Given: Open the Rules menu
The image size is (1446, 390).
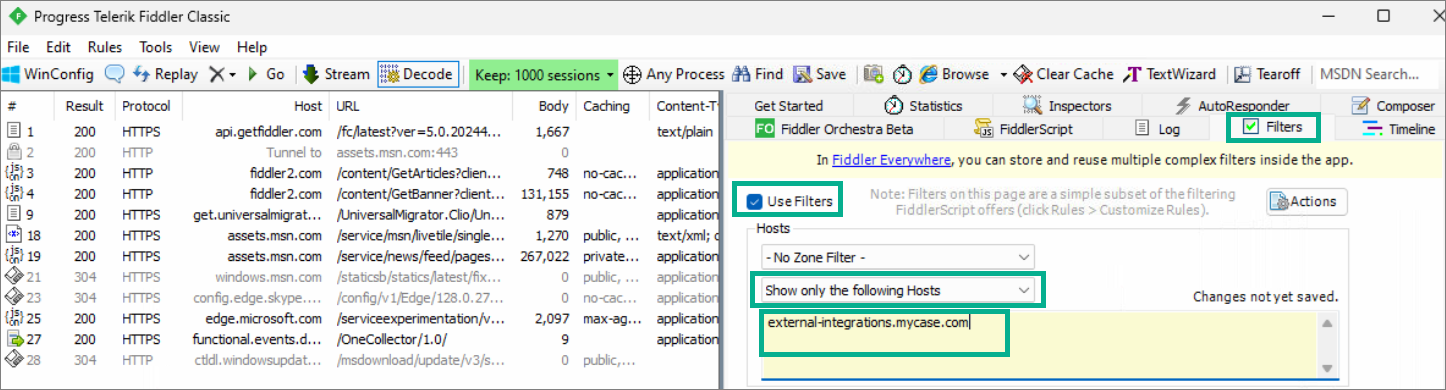Looking at the screenshot, I should 105,47.
